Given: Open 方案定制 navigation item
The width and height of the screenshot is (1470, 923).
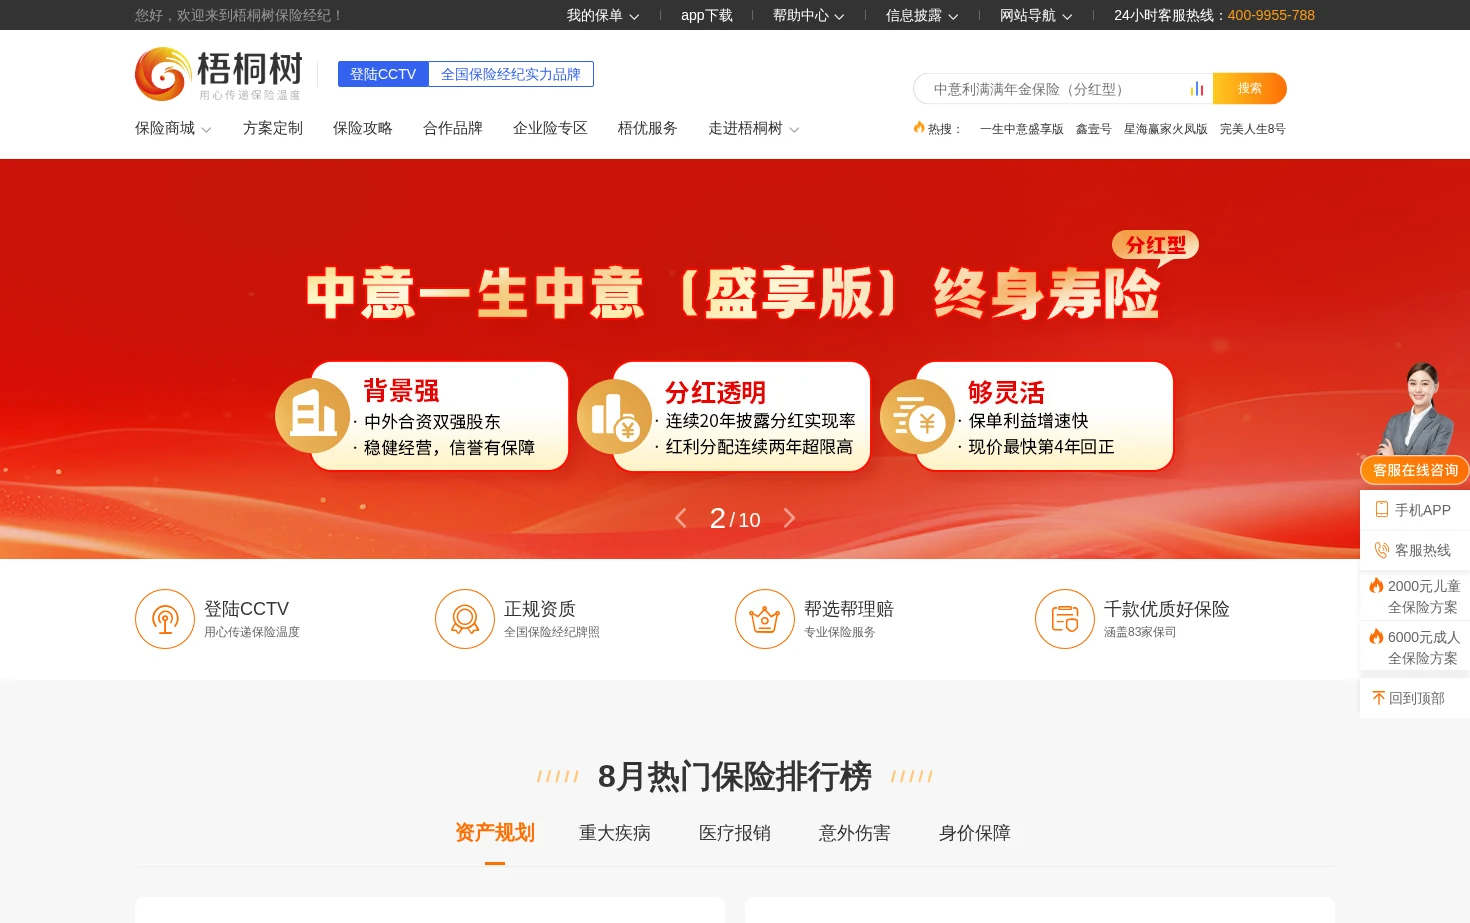Looking at the screenshot, I should (273, 128).
